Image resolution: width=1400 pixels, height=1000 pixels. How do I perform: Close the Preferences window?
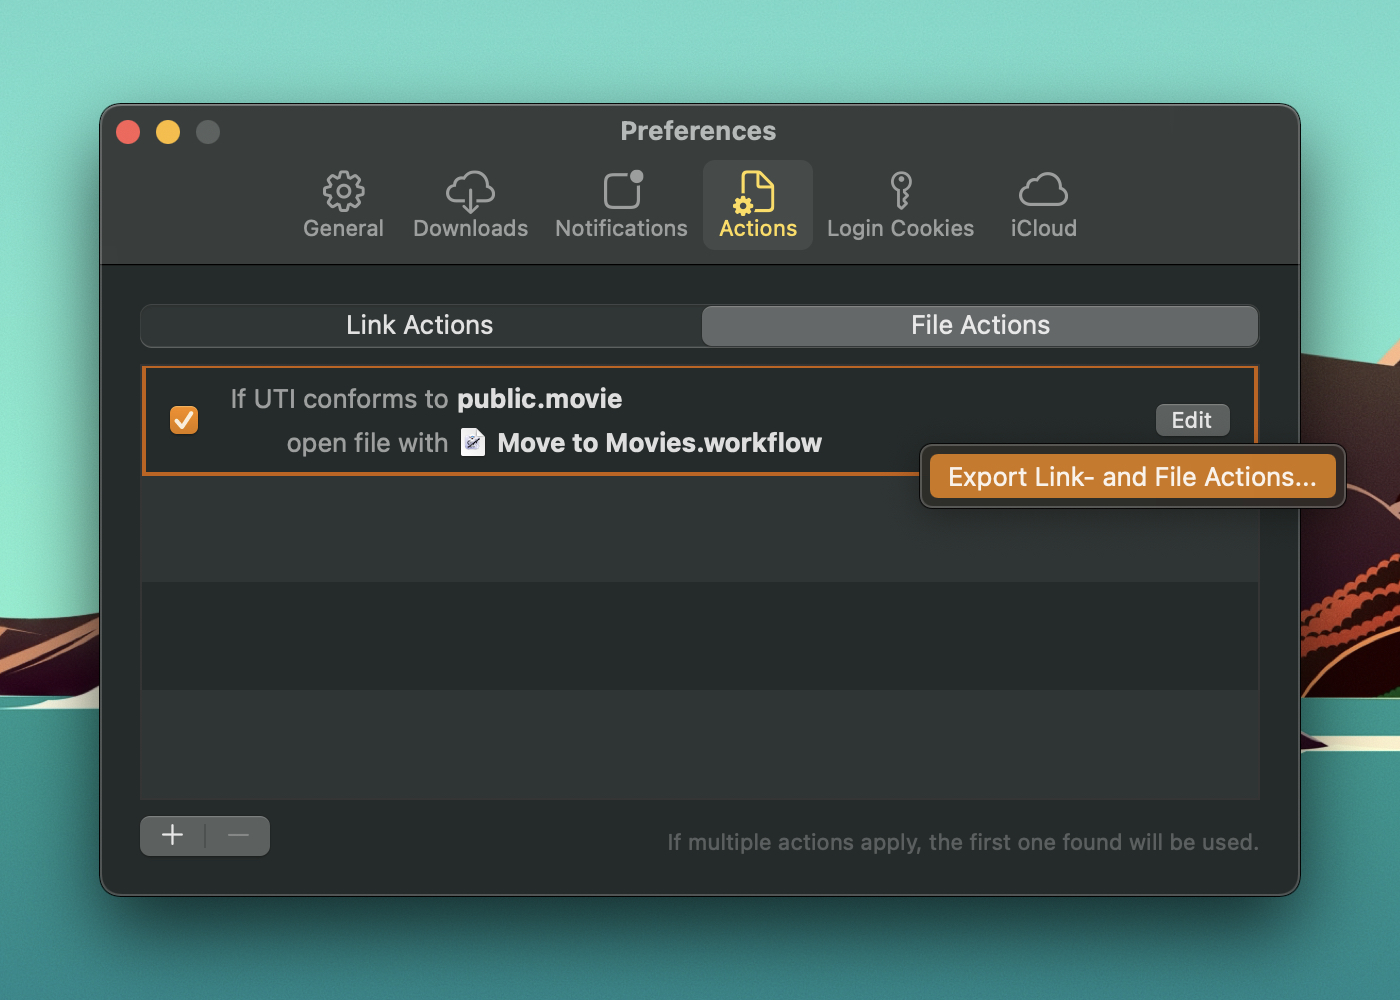(128, 132)
